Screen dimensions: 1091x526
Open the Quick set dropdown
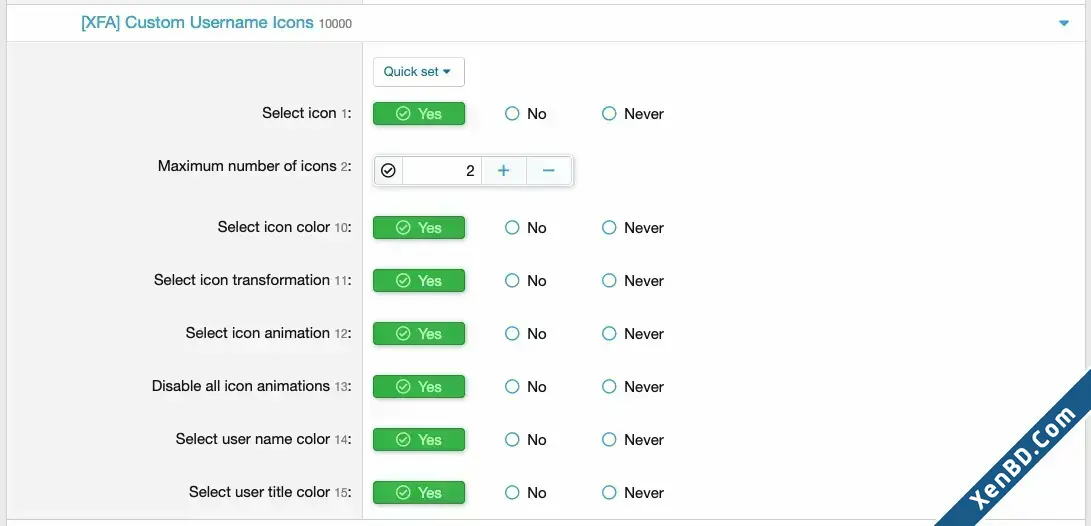(x=418, y=72)
